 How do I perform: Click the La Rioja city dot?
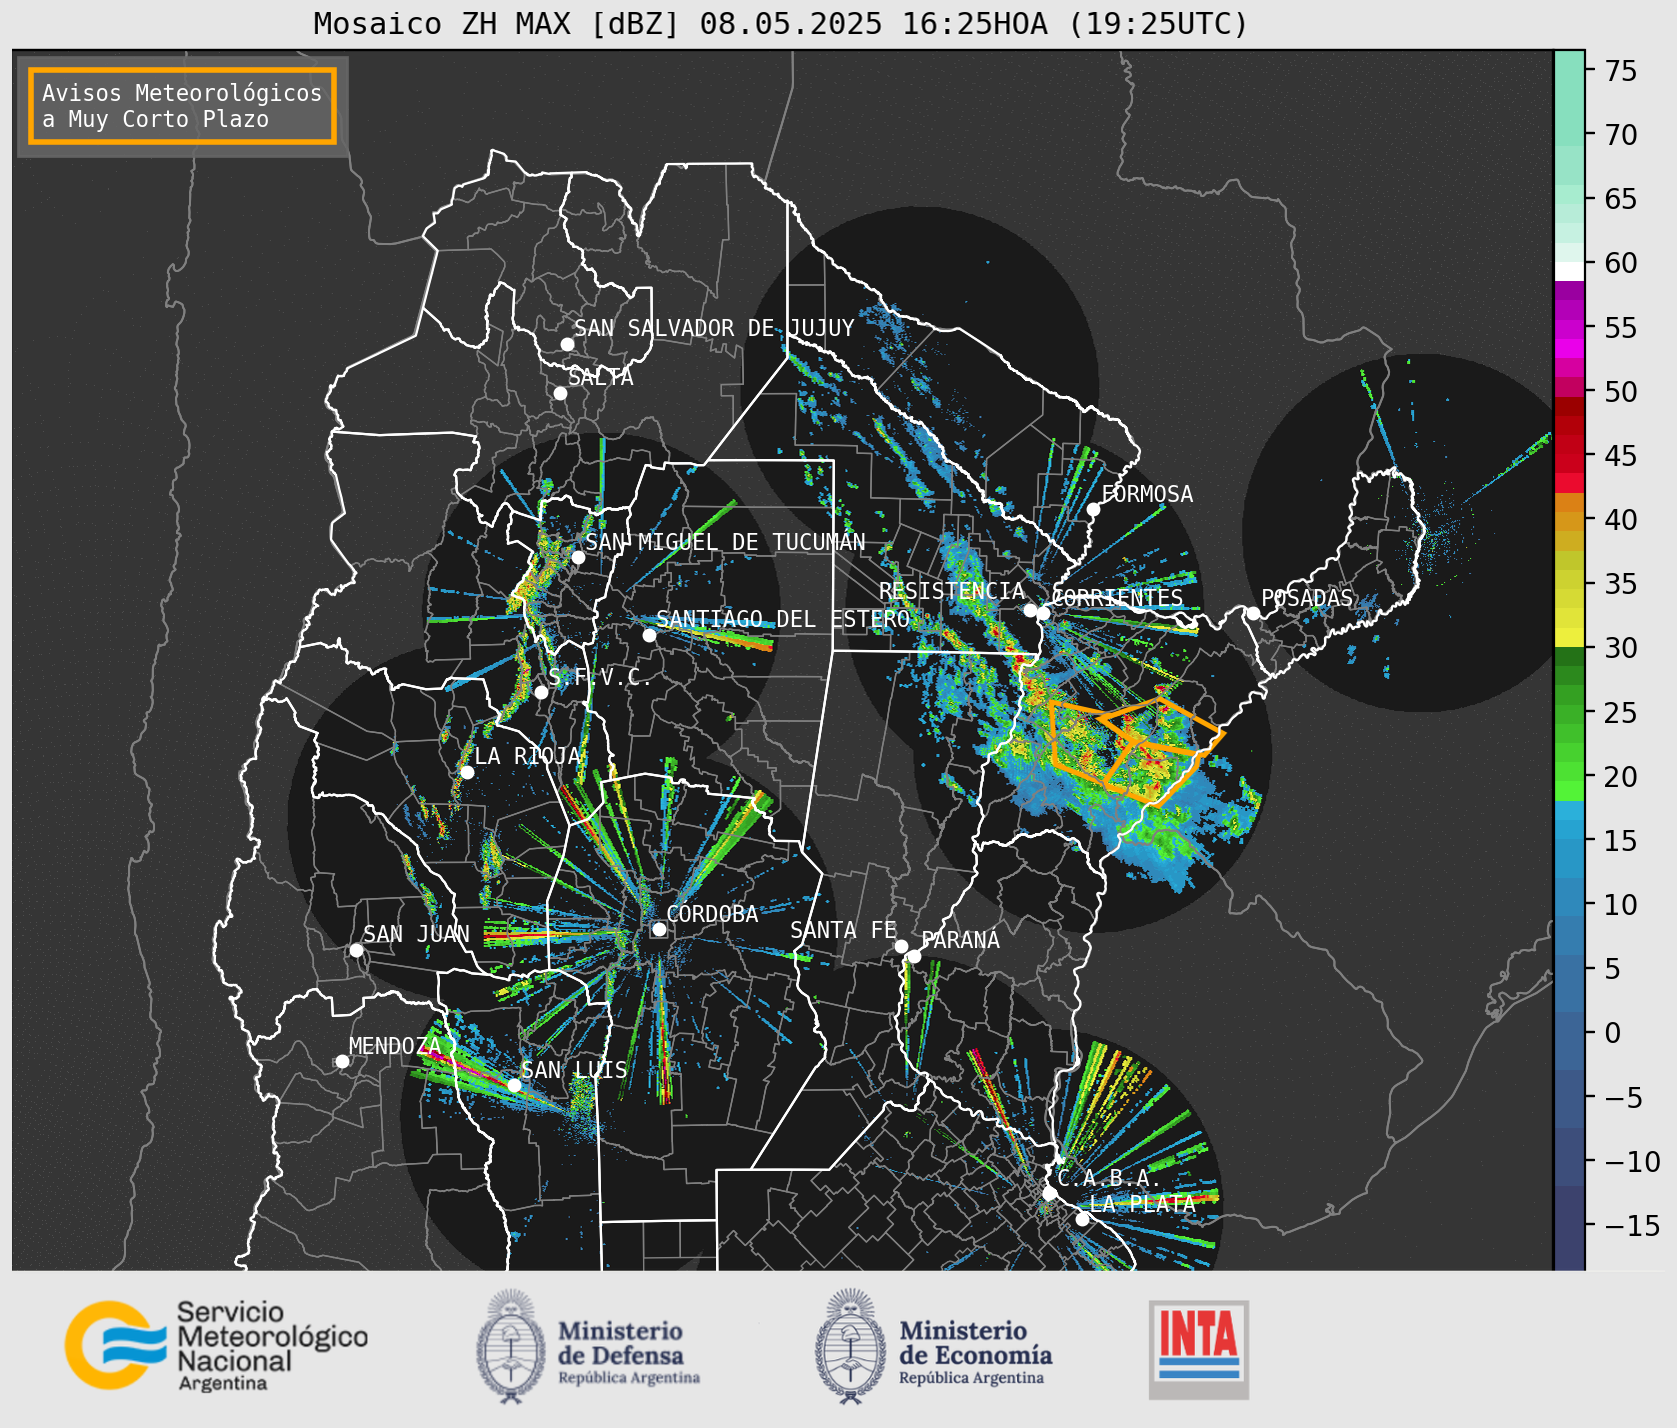467,772
